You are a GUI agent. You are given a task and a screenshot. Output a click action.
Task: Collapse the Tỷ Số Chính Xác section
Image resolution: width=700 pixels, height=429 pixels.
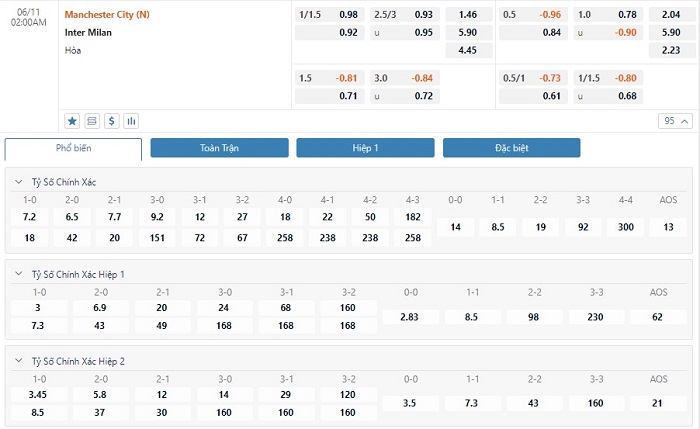pos(20,182)
